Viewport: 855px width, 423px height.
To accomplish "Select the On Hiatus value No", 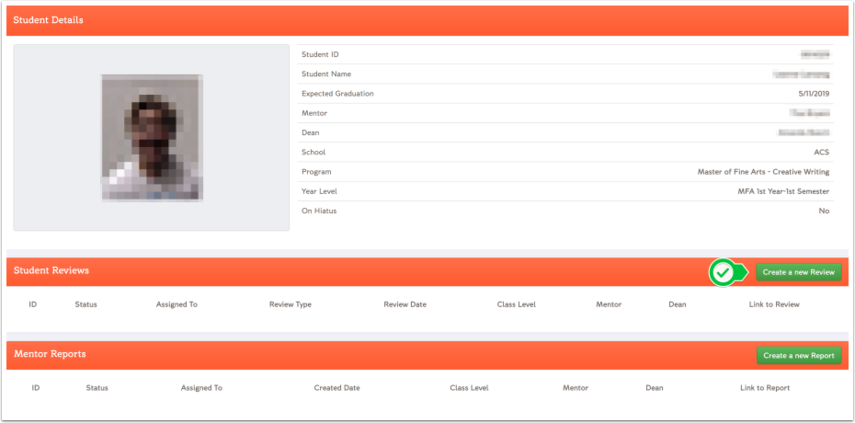I will [x=824, y=211].
